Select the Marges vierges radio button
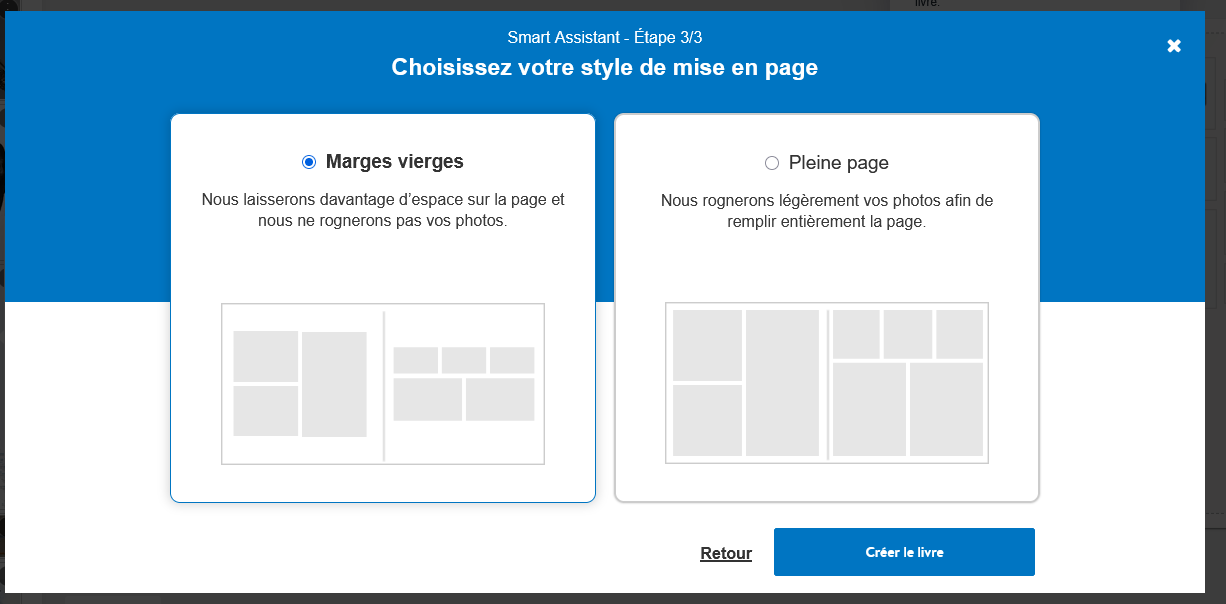1226x604 pixels. point(309,162)
